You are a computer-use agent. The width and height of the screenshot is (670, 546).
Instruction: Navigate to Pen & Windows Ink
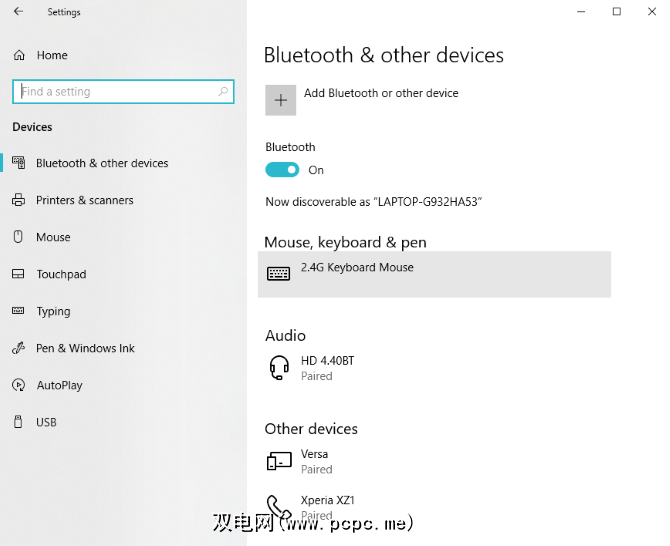[85, 348]
